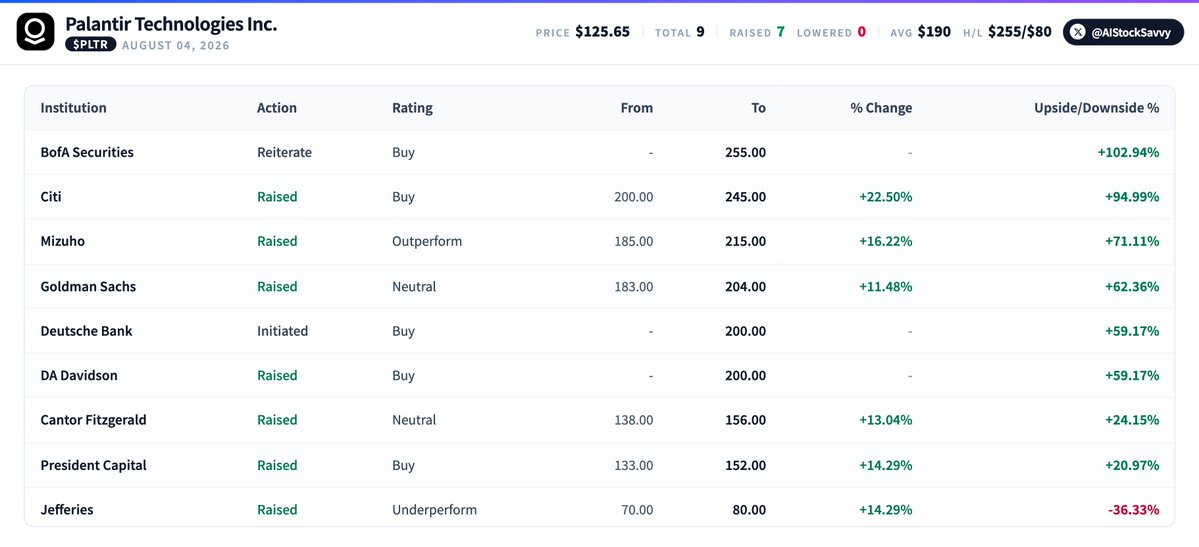Image resolution: width=1199 pixels, height=547 pixels.
Task: Click the Initiated action for Deutsche Bank
Action: click(x=283, y=330)
